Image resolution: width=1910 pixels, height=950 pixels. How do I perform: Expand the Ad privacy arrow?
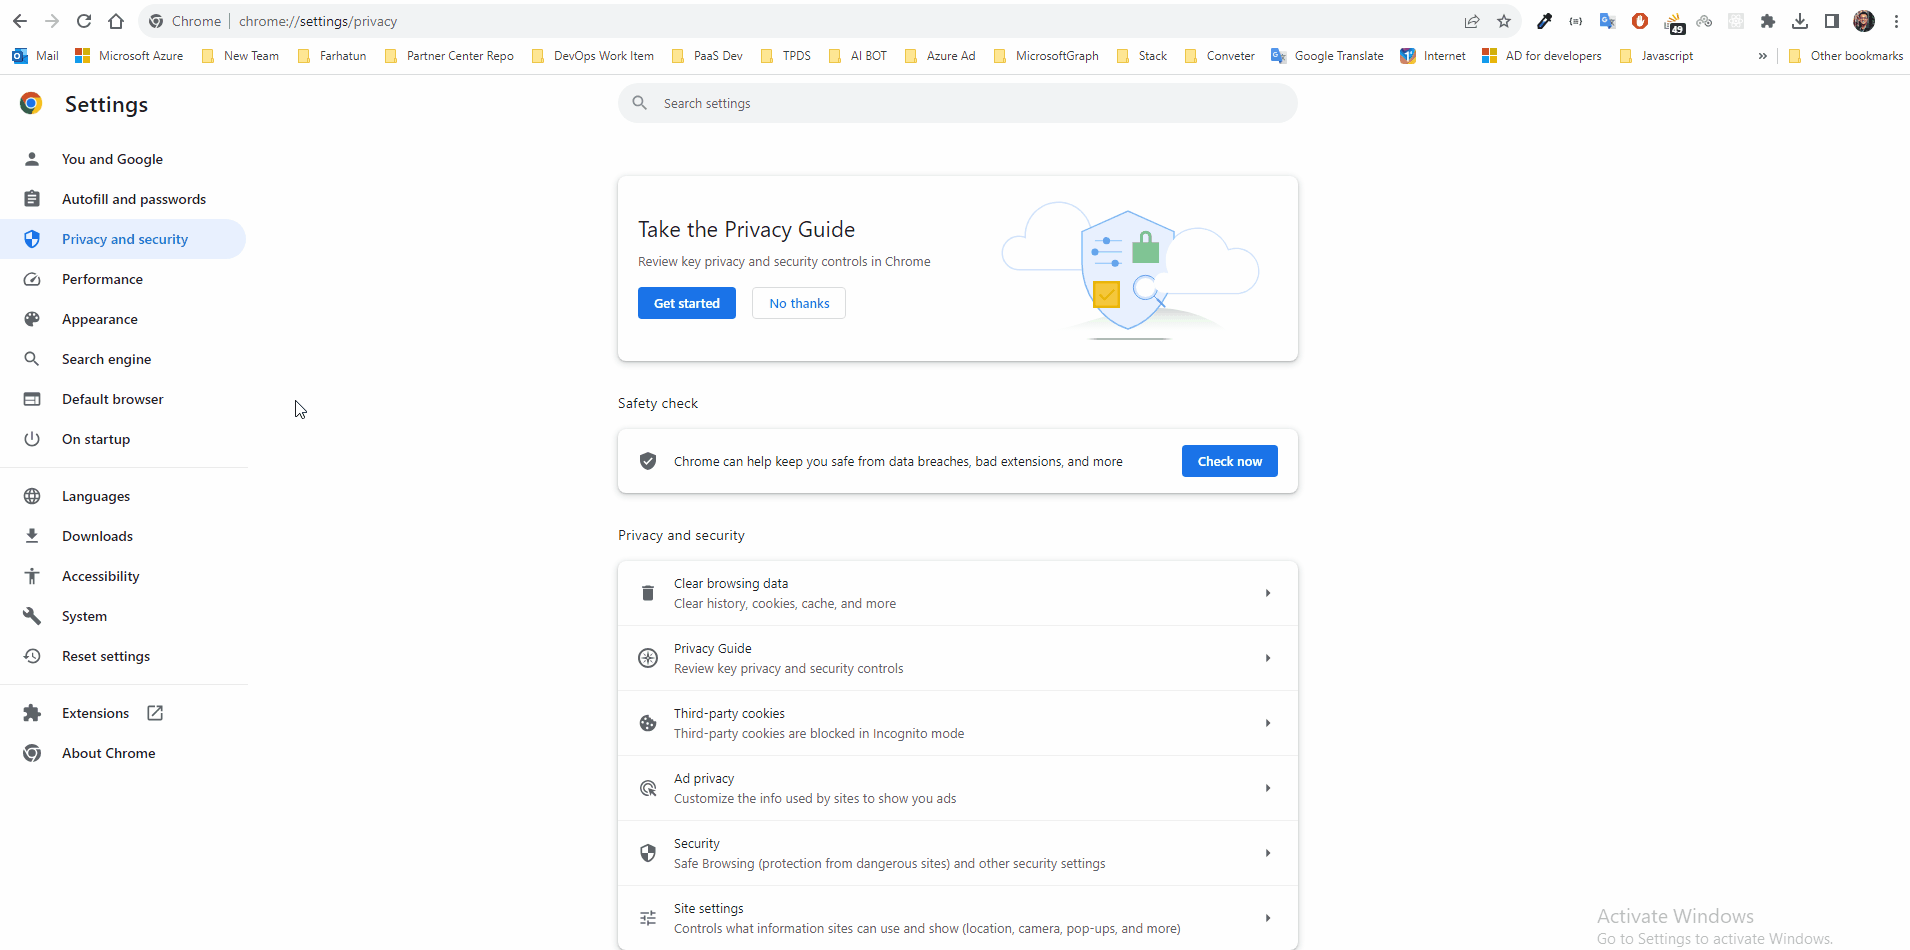1267,788
